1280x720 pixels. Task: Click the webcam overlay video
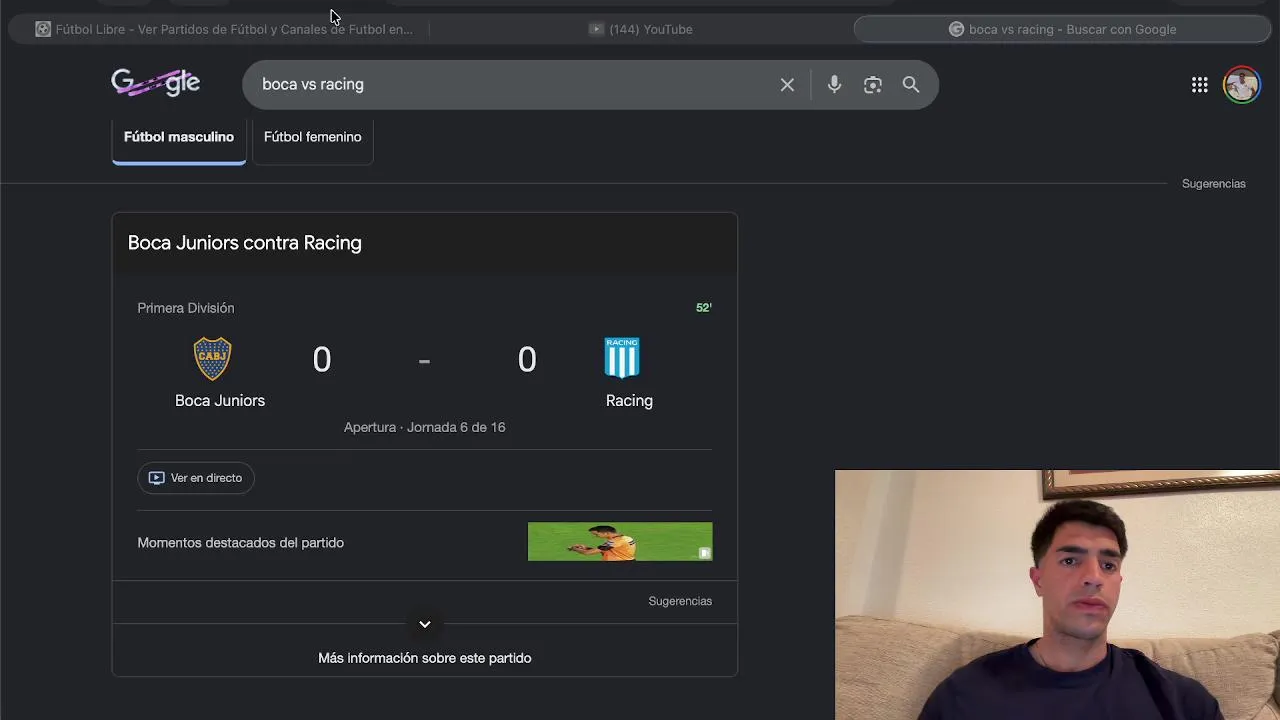point(1057,595)
